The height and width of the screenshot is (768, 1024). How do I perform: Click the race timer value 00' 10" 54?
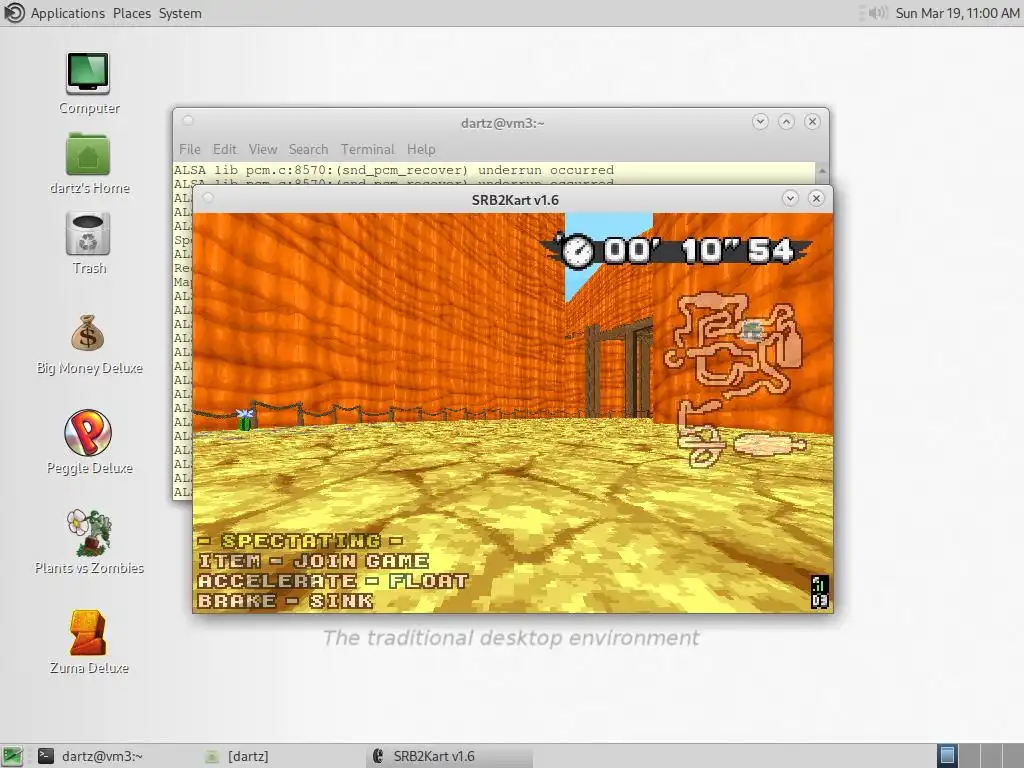[699, 251]
